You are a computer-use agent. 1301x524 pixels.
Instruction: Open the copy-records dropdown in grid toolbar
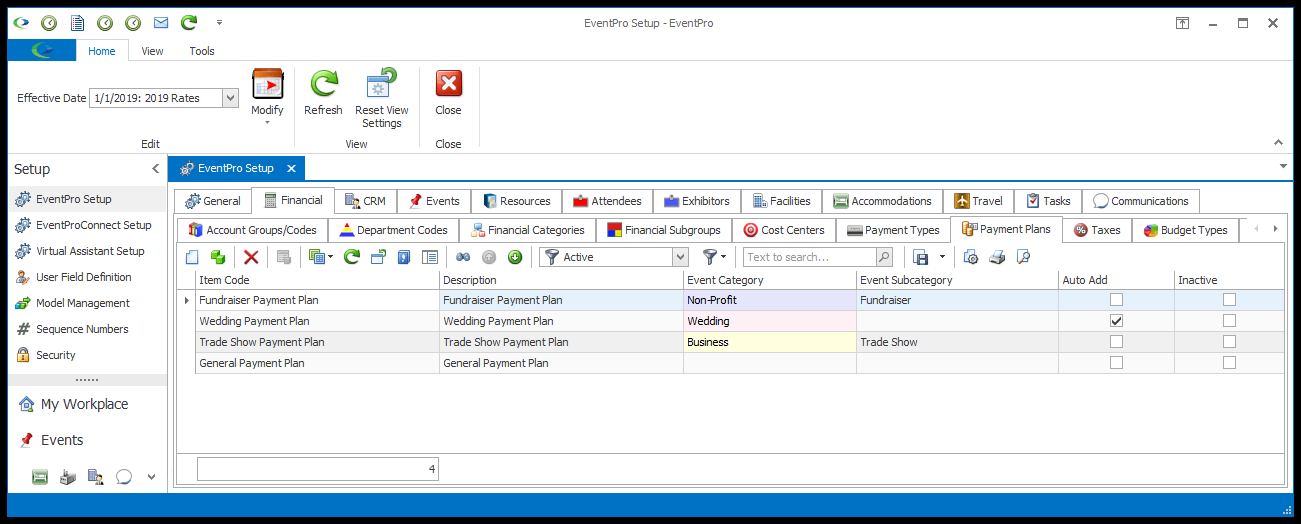point(331,257)
